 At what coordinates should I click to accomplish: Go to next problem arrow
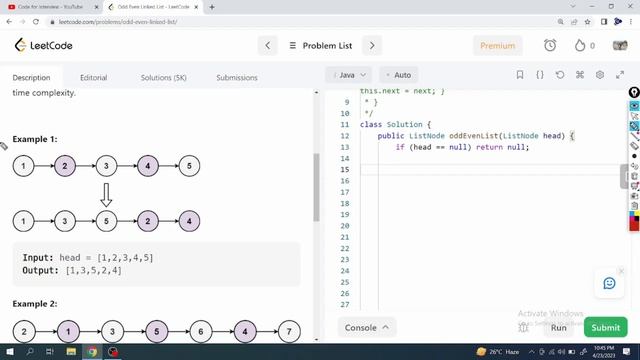[x=372, y=46]
